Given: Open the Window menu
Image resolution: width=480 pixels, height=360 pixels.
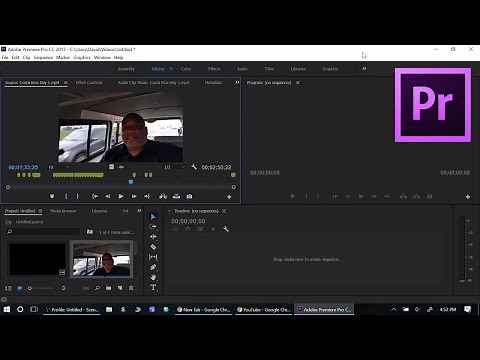Looking at the screenshot, I should tap(102, 57).
